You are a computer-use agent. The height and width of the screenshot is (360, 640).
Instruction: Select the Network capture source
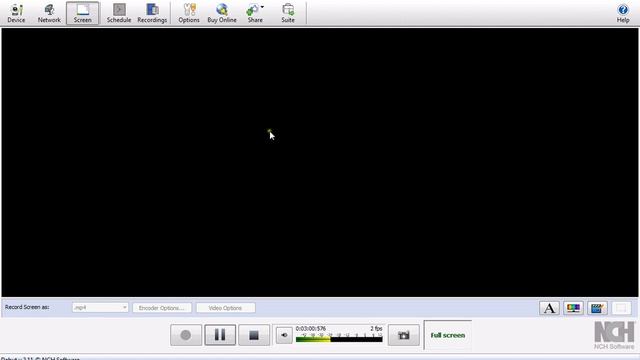pos(49,13)
